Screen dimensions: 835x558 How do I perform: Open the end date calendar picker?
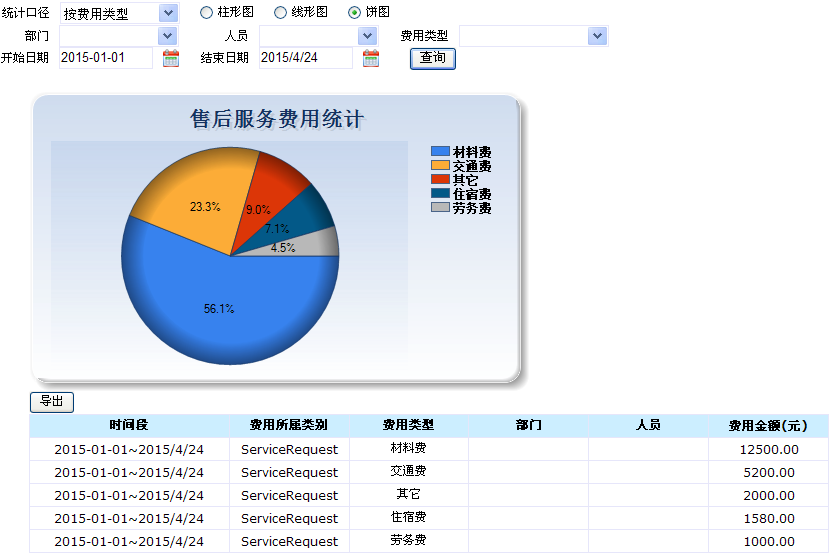(371, 58)
